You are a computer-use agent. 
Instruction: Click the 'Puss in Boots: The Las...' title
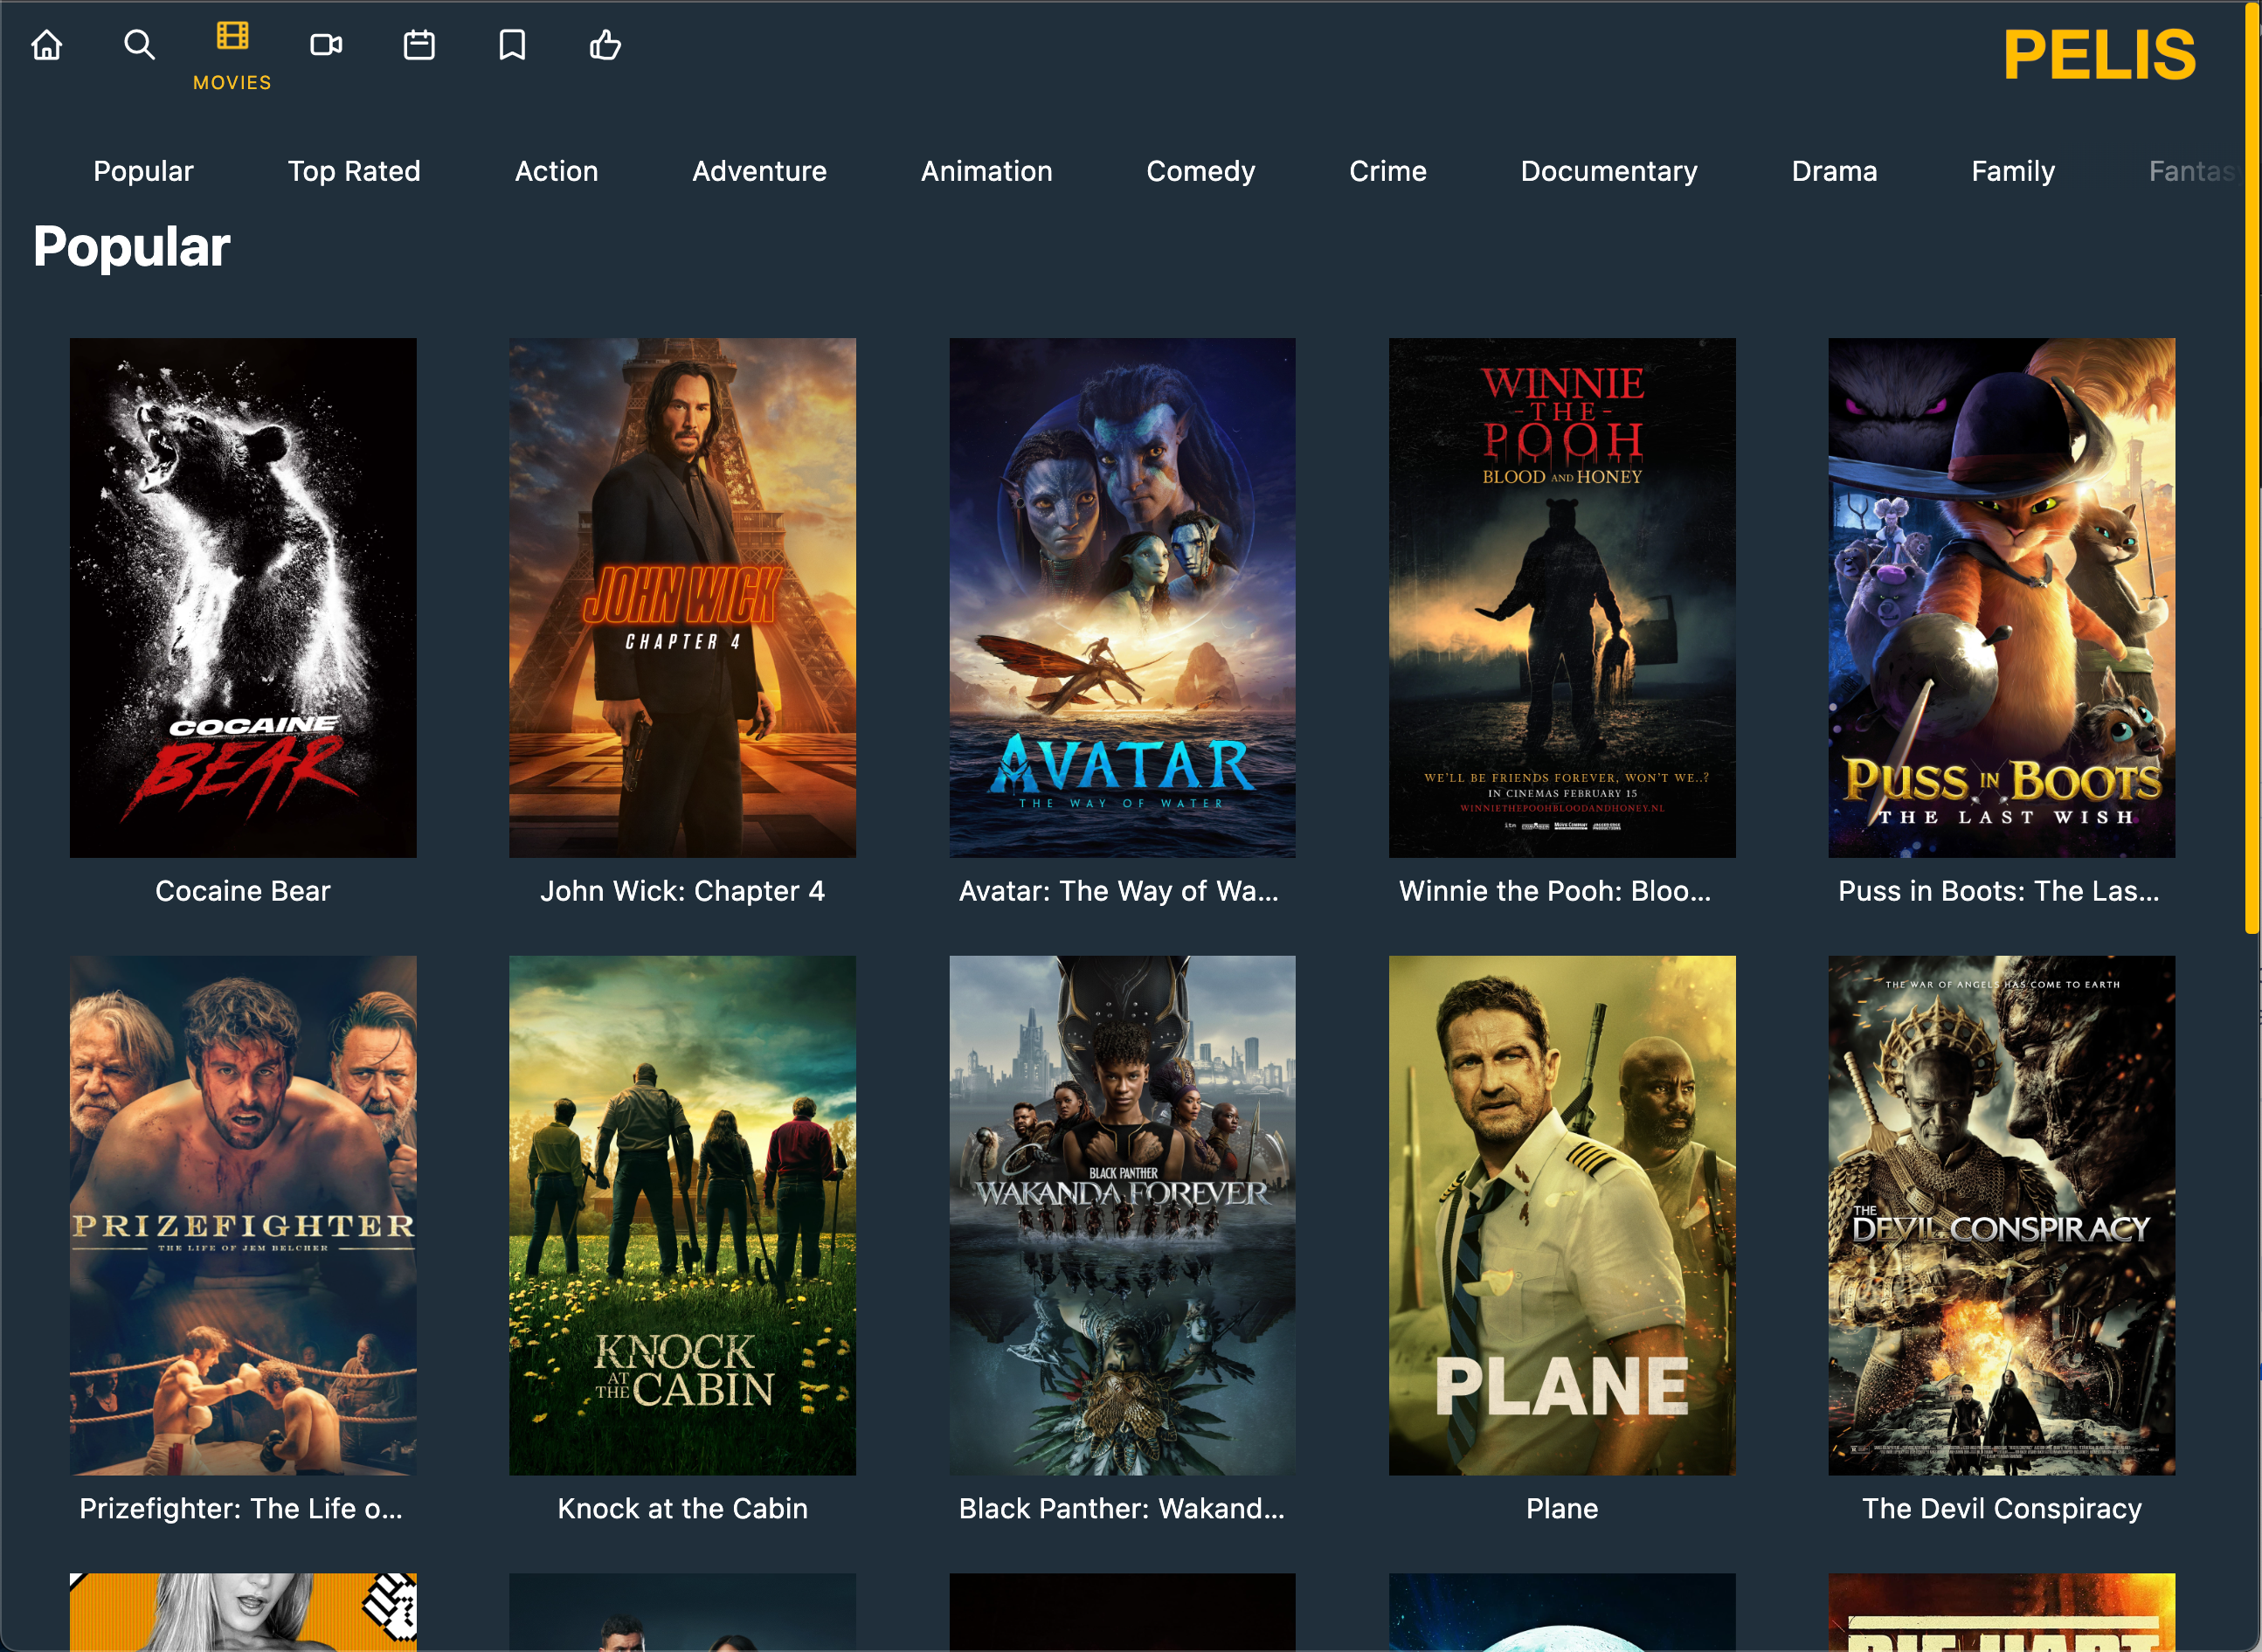1998,891
